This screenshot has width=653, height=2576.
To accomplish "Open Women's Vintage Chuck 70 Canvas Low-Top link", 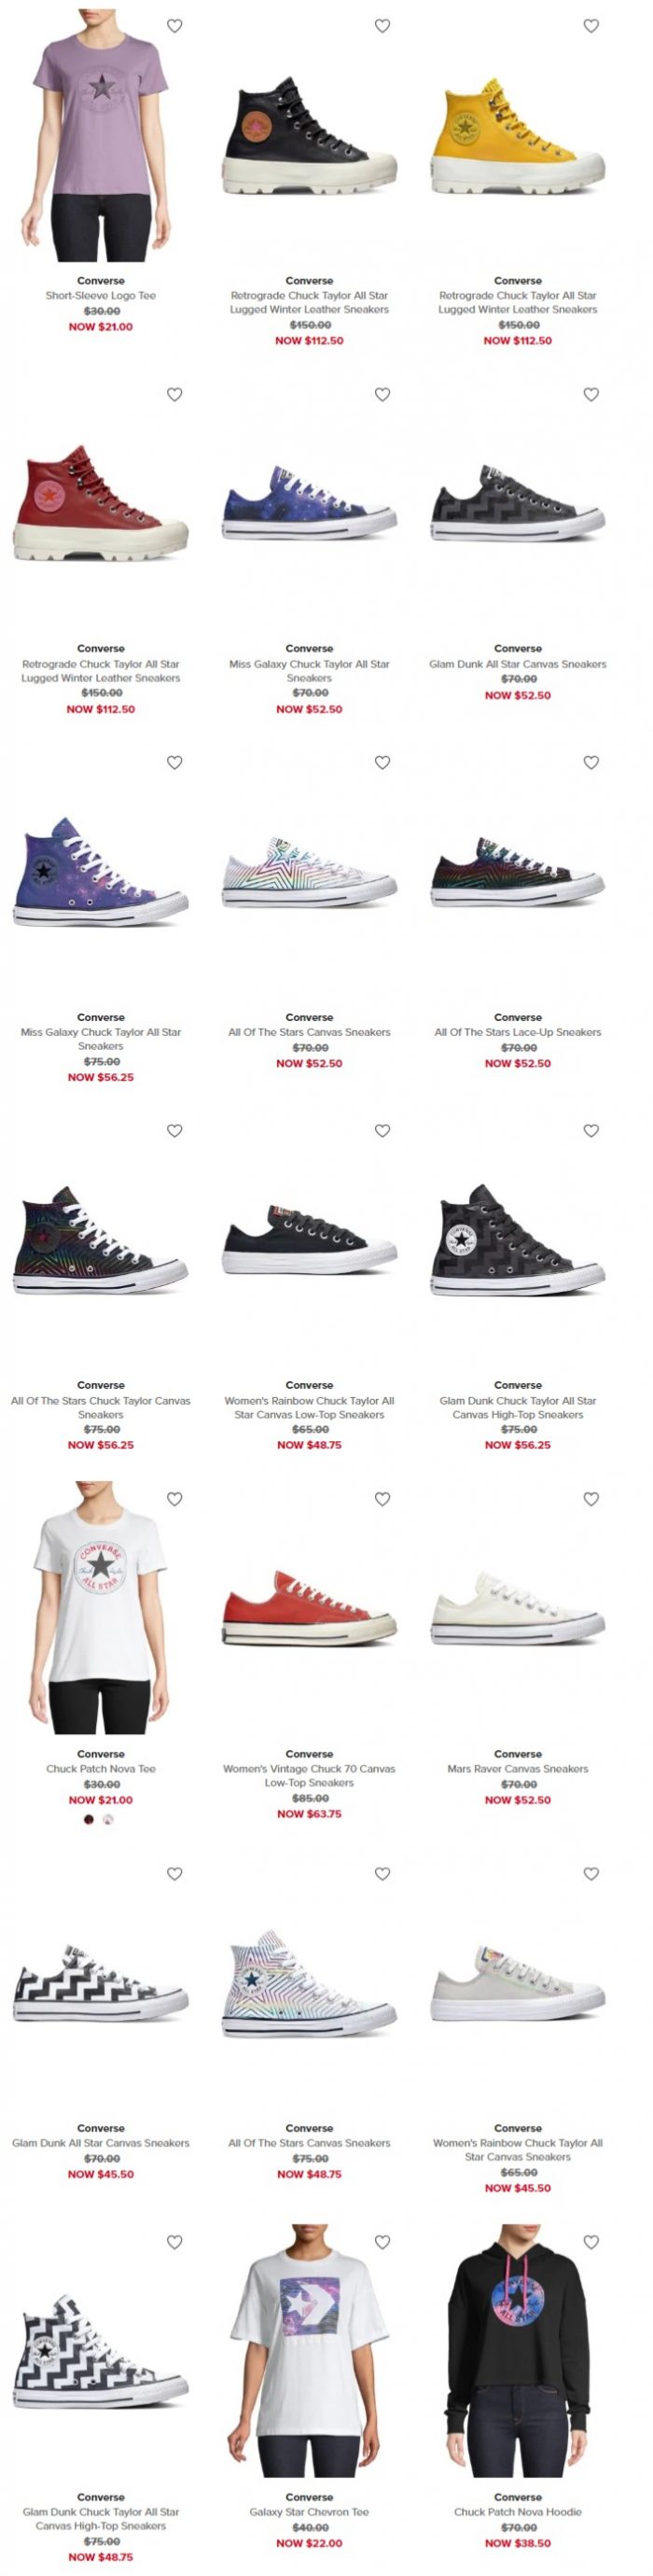I will tap(309, 1775).
